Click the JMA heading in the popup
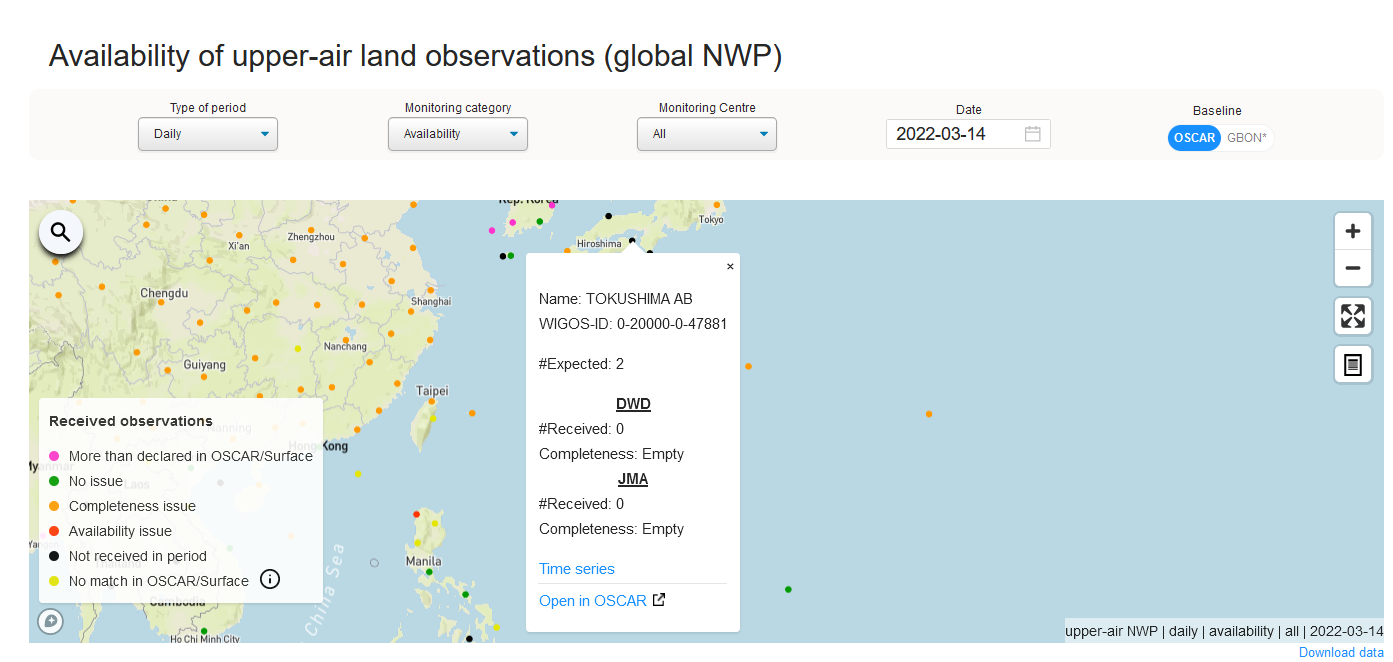1393x662 pixels. pos(633,479)
